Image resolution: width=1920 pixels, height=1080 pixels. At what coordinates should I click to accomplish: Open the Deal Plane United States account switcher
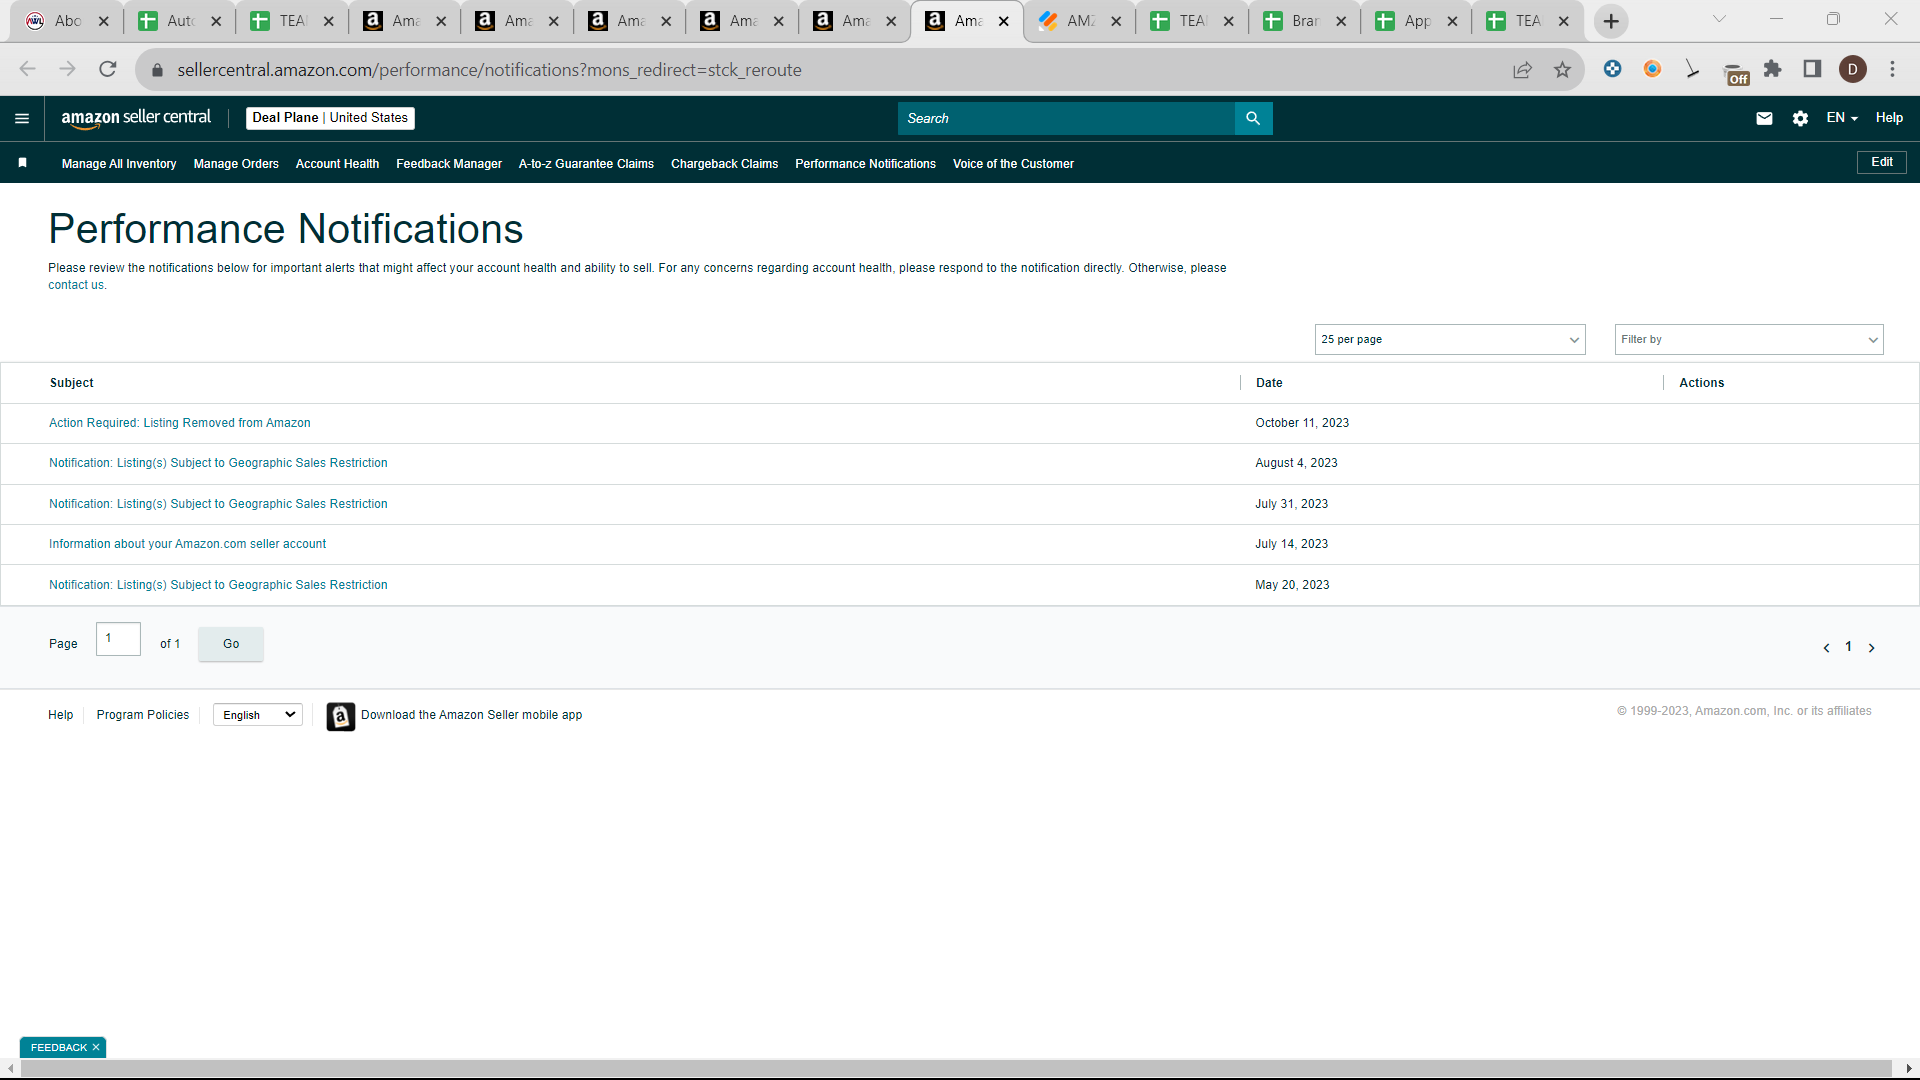coord(330,118)
